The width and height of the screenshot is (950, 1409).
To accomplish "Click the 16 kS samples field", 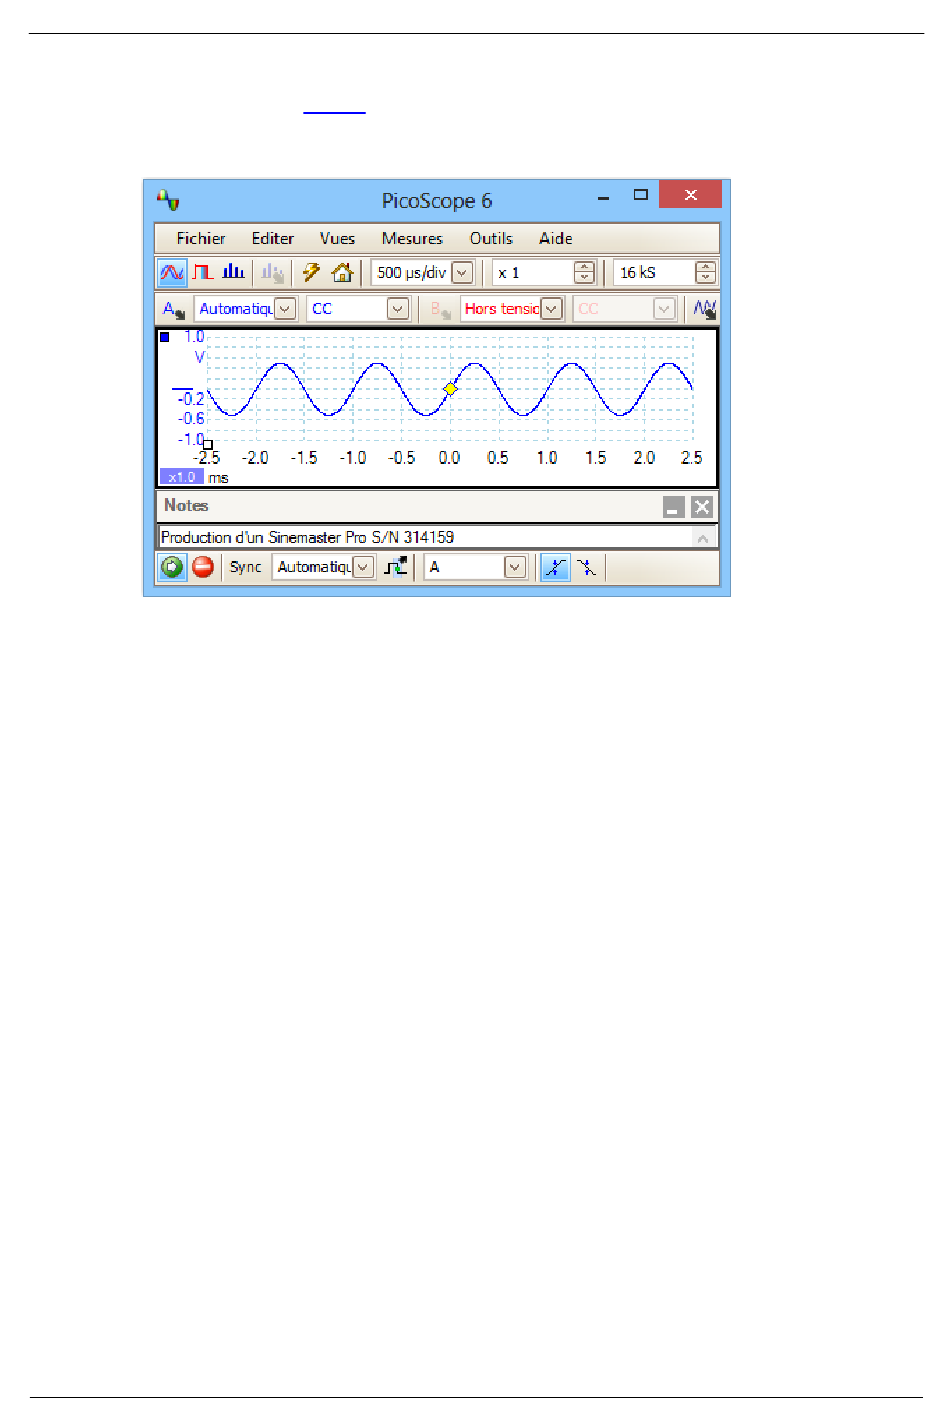I will tap(655, 273).
